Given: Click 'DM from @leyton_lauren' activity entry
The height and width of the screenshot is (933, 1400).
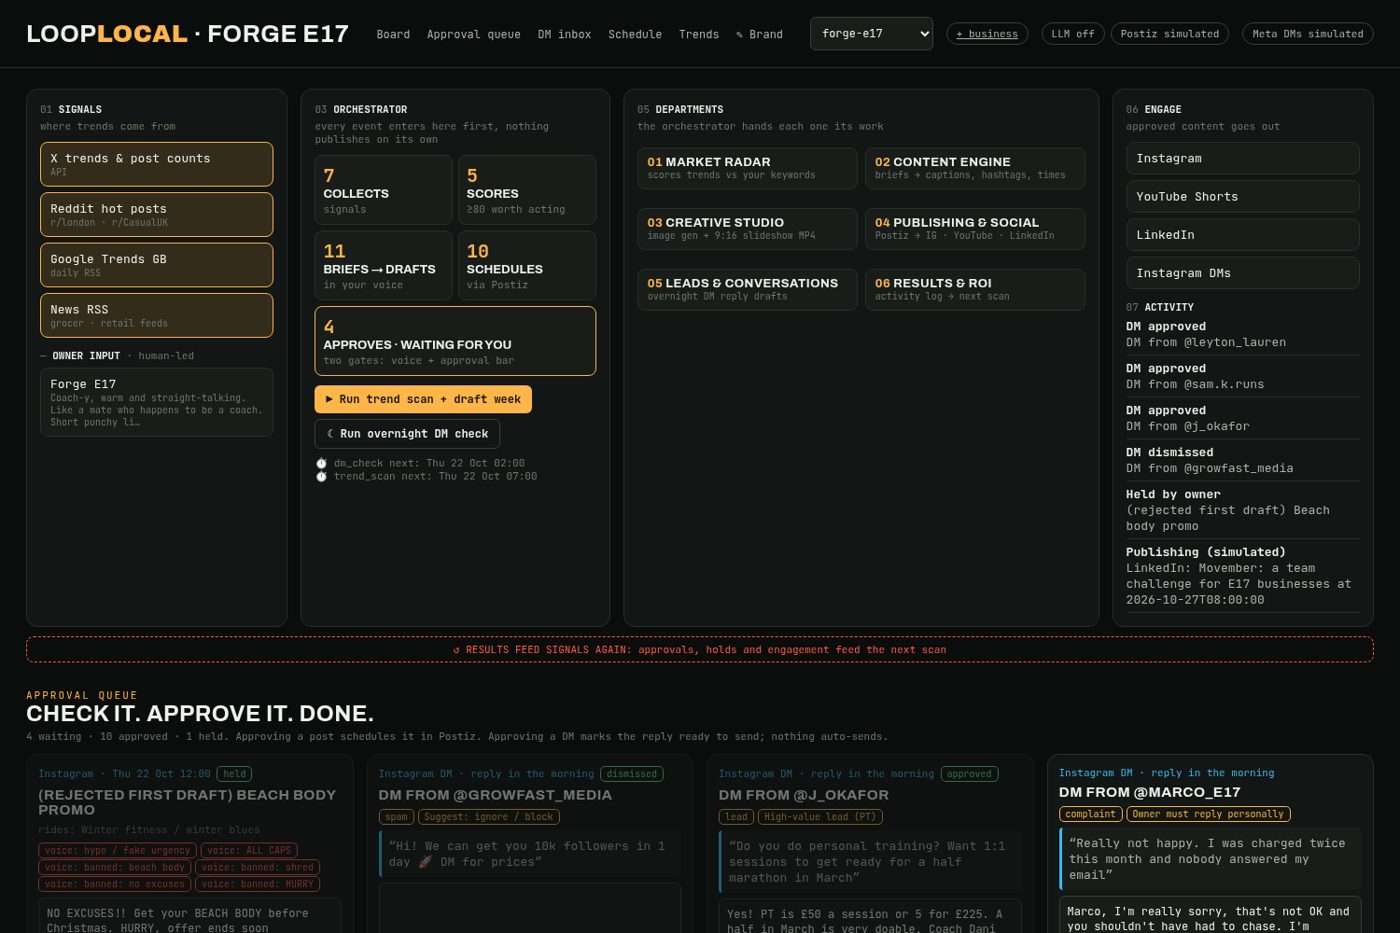Looking at the screenshot, I should 1206,342.
